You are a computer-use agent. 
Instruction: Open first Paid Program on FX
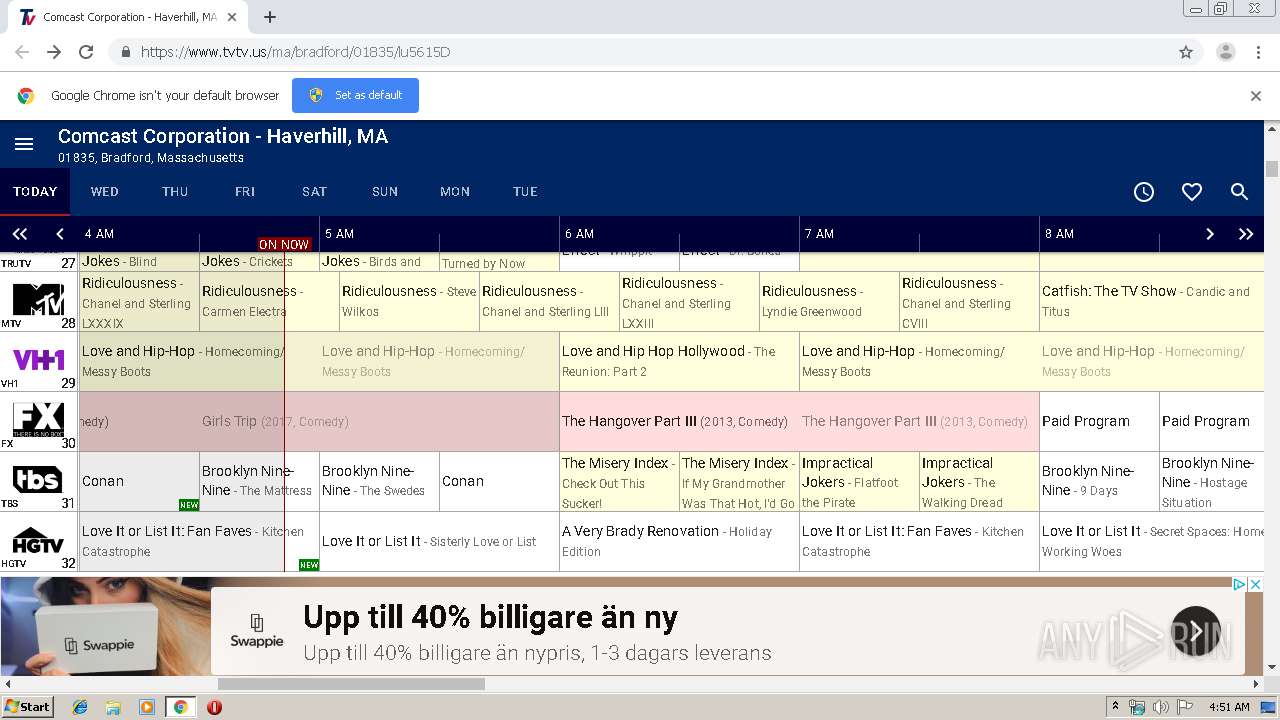[1099, 421]
